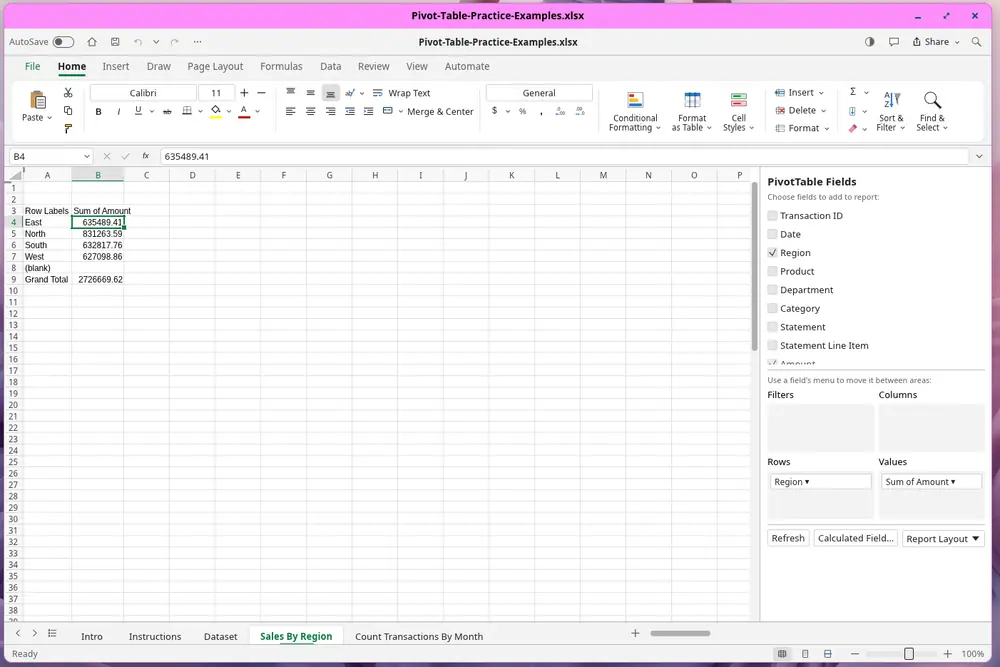Image resolution: width=1000 pixels, height=667 pixels.
Task: Open Count Transactions By Month sheet
Action: click(419, 636)
